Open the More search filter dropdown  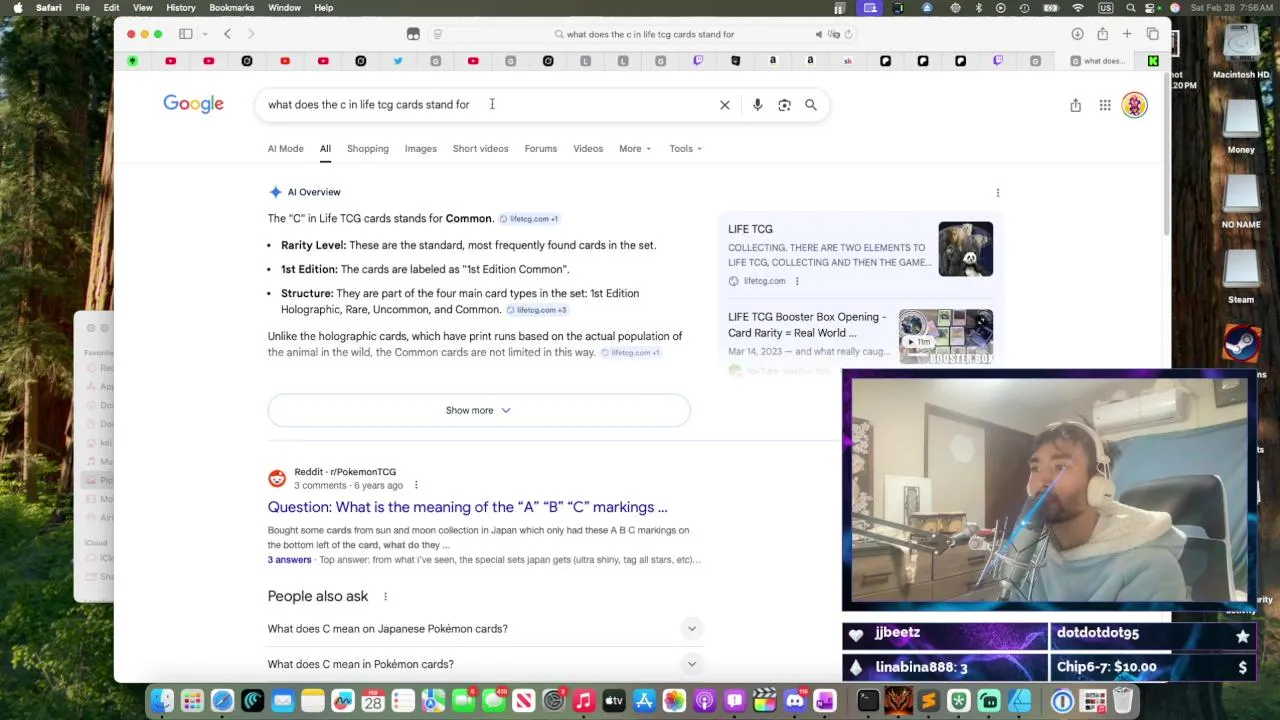[x=635, y=149]
